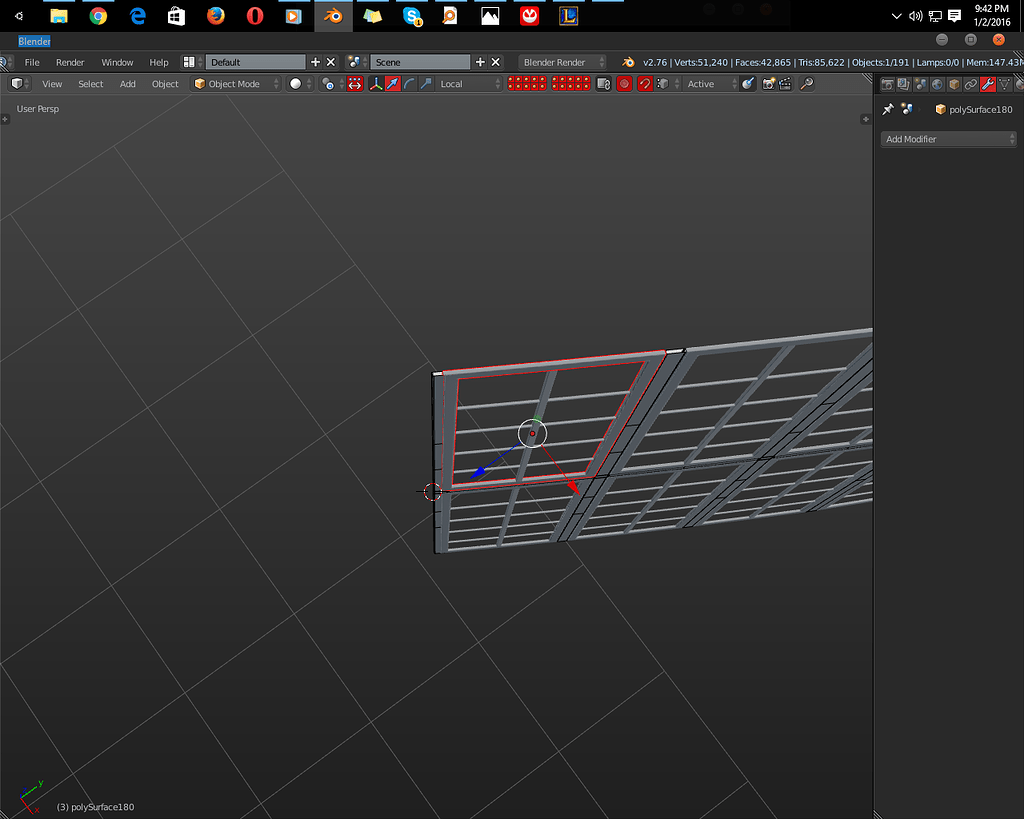
Task: Open Chrome from the taskbar
Action: point(98,16)
